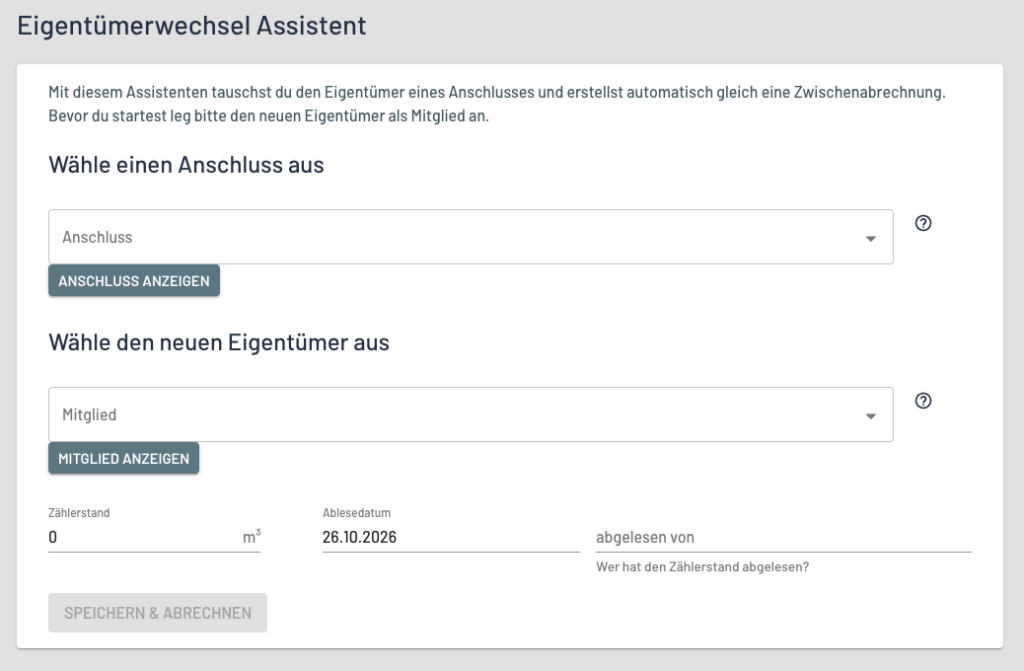Open help icon beside Anschluss dropdown
Viewport: 1024px width, 671px height.
pyautogui.click(x=923, y=223)
